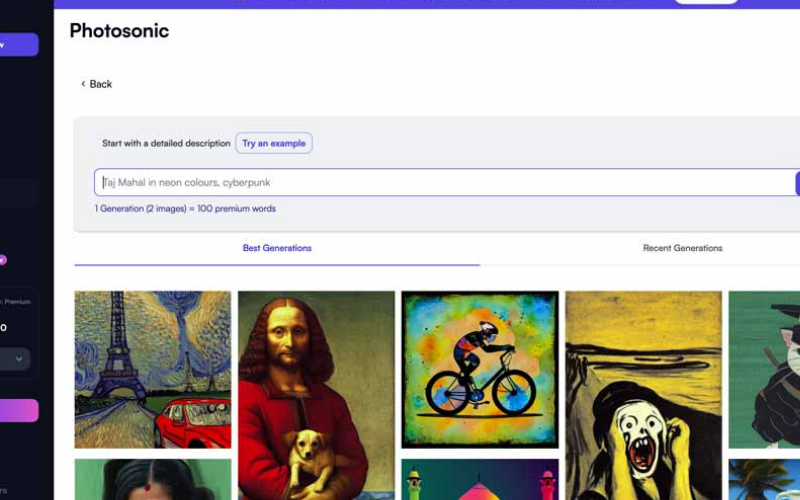The image size is (800, 500).
Task: Click the white button in top banner
Action: coord(706,2)
